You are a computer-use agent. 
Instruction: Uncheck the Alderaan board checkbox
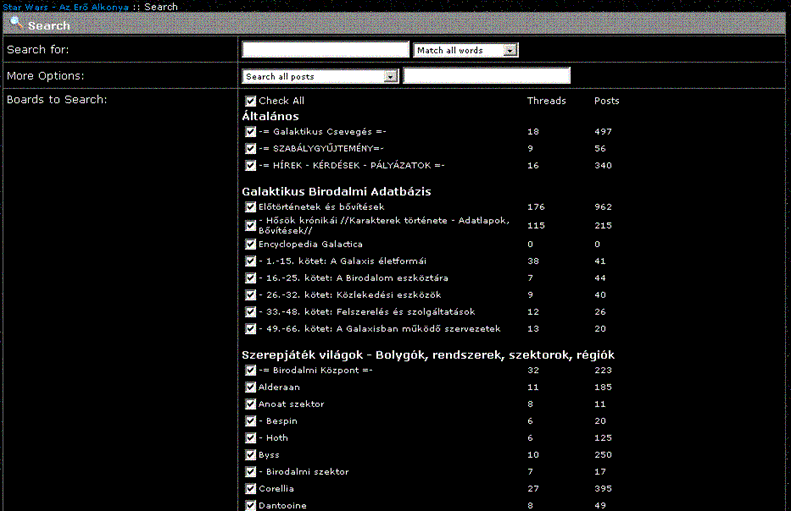pyautogui.click(x=251, y=386)
